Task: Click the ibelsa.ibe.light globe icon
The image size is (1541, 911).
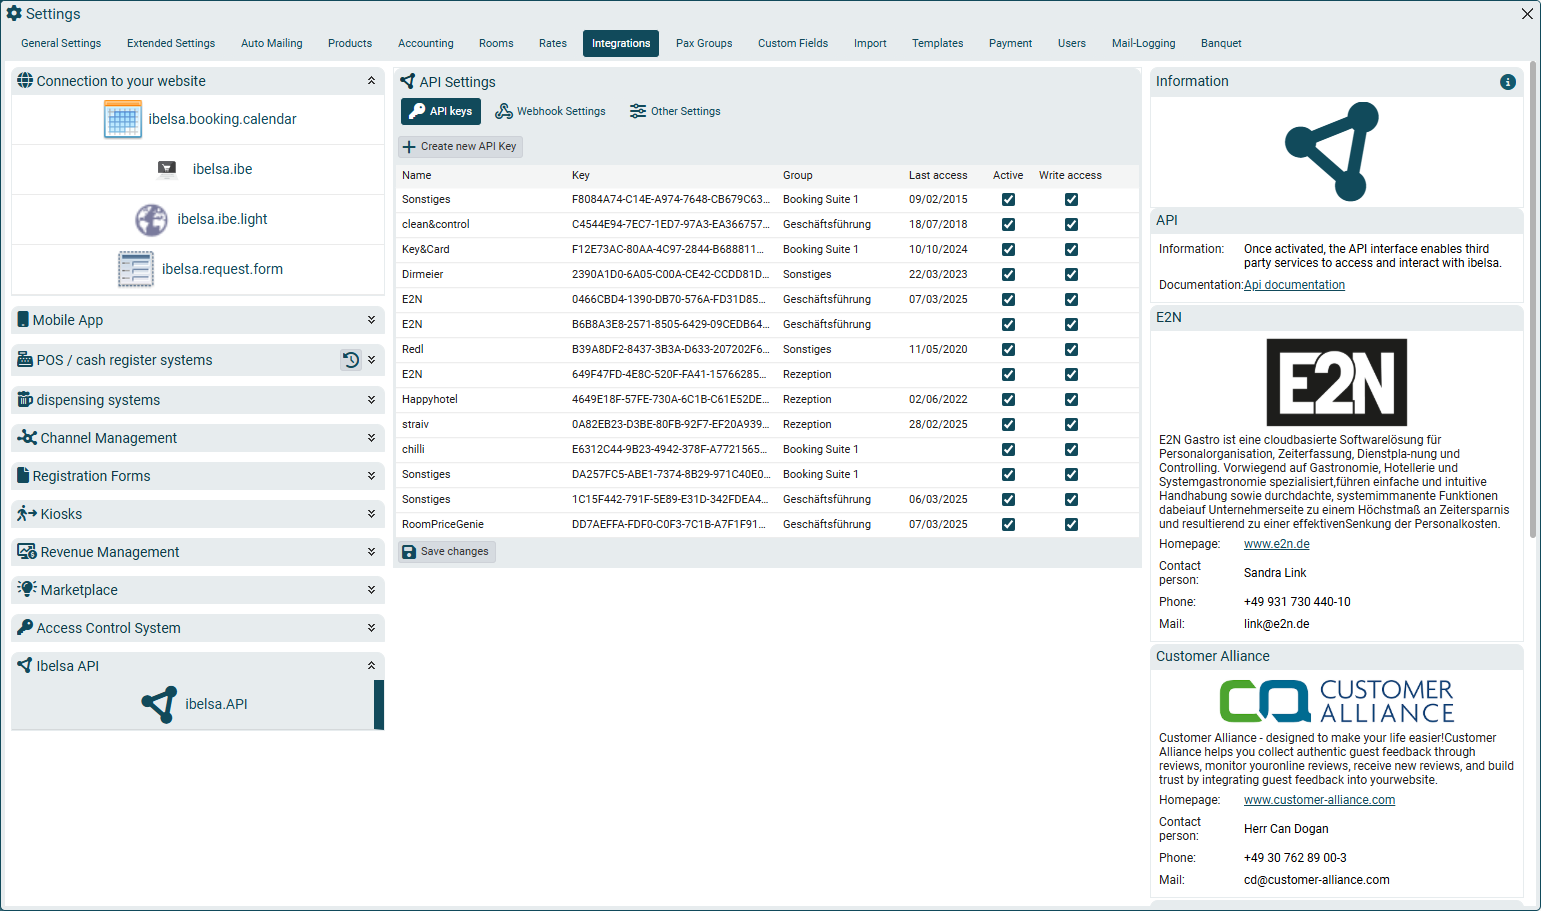Action: (x=151, y=219)
